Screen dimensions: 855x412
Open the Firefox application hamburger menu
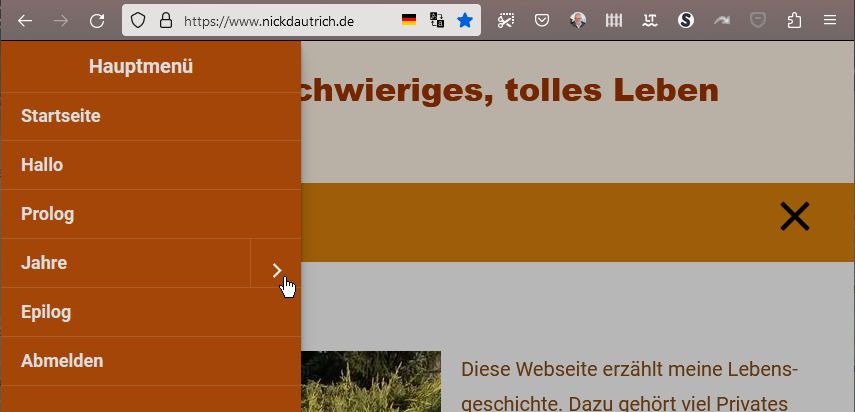click(830, 21)
